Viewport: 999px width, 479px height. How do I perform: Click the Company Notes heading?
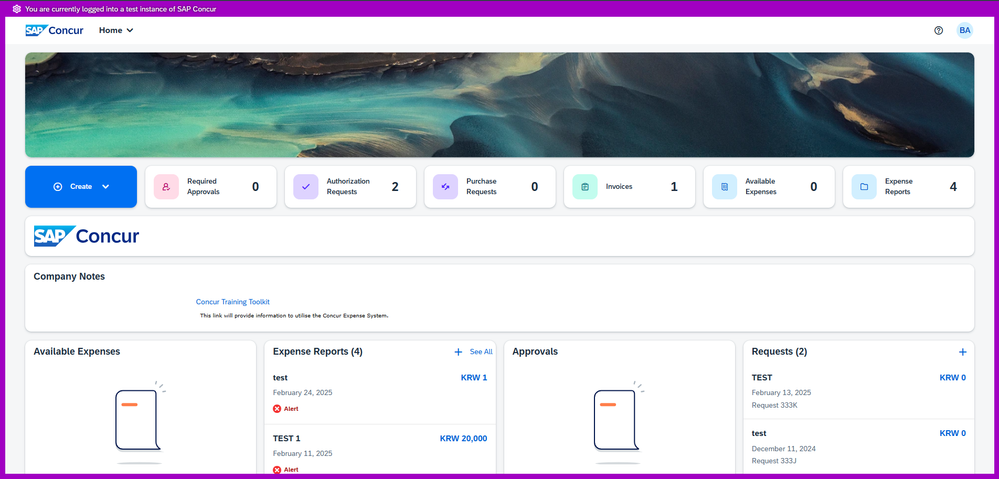click(69, 276)
